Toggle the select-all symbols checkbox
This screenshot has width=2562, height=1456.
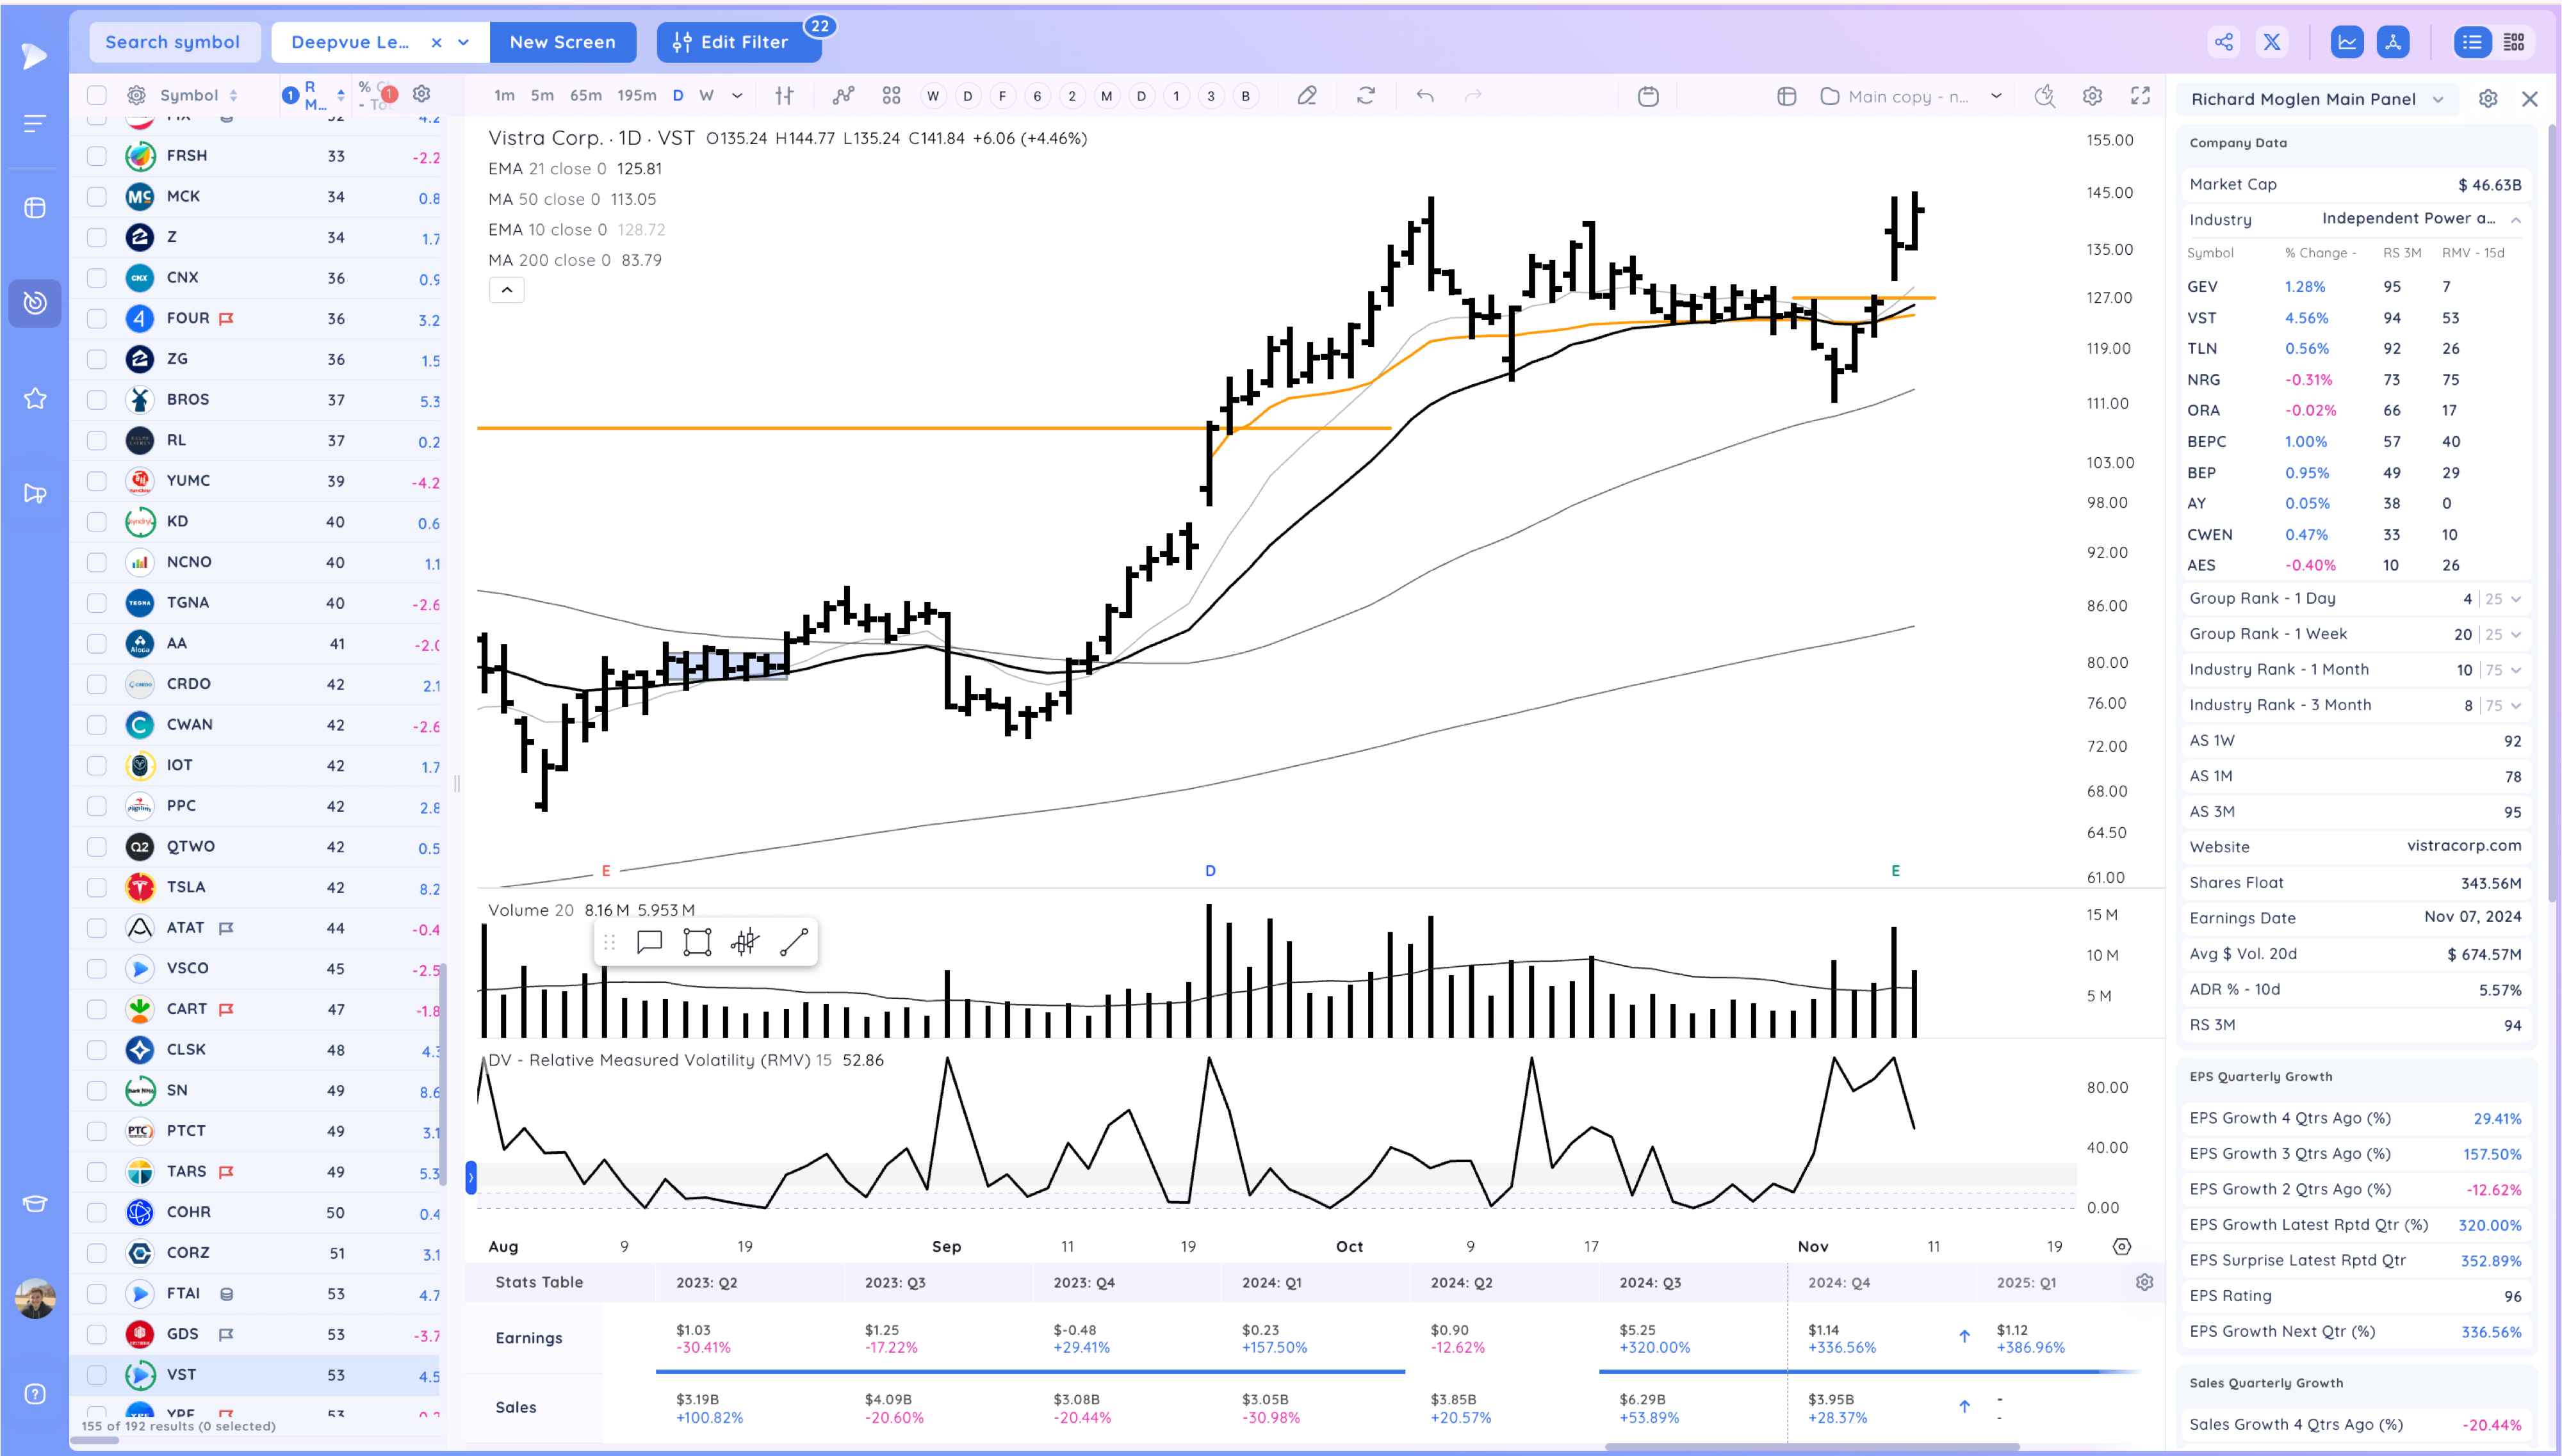pyautogui.click(x=97, y=95)
